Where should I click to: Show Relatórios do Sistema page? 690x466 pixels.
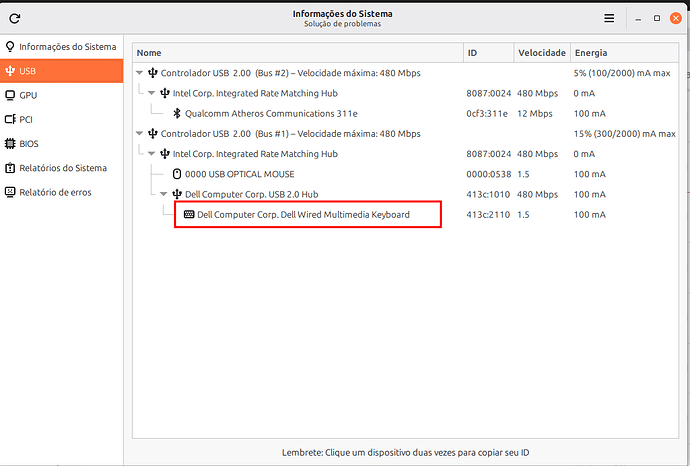62,168
